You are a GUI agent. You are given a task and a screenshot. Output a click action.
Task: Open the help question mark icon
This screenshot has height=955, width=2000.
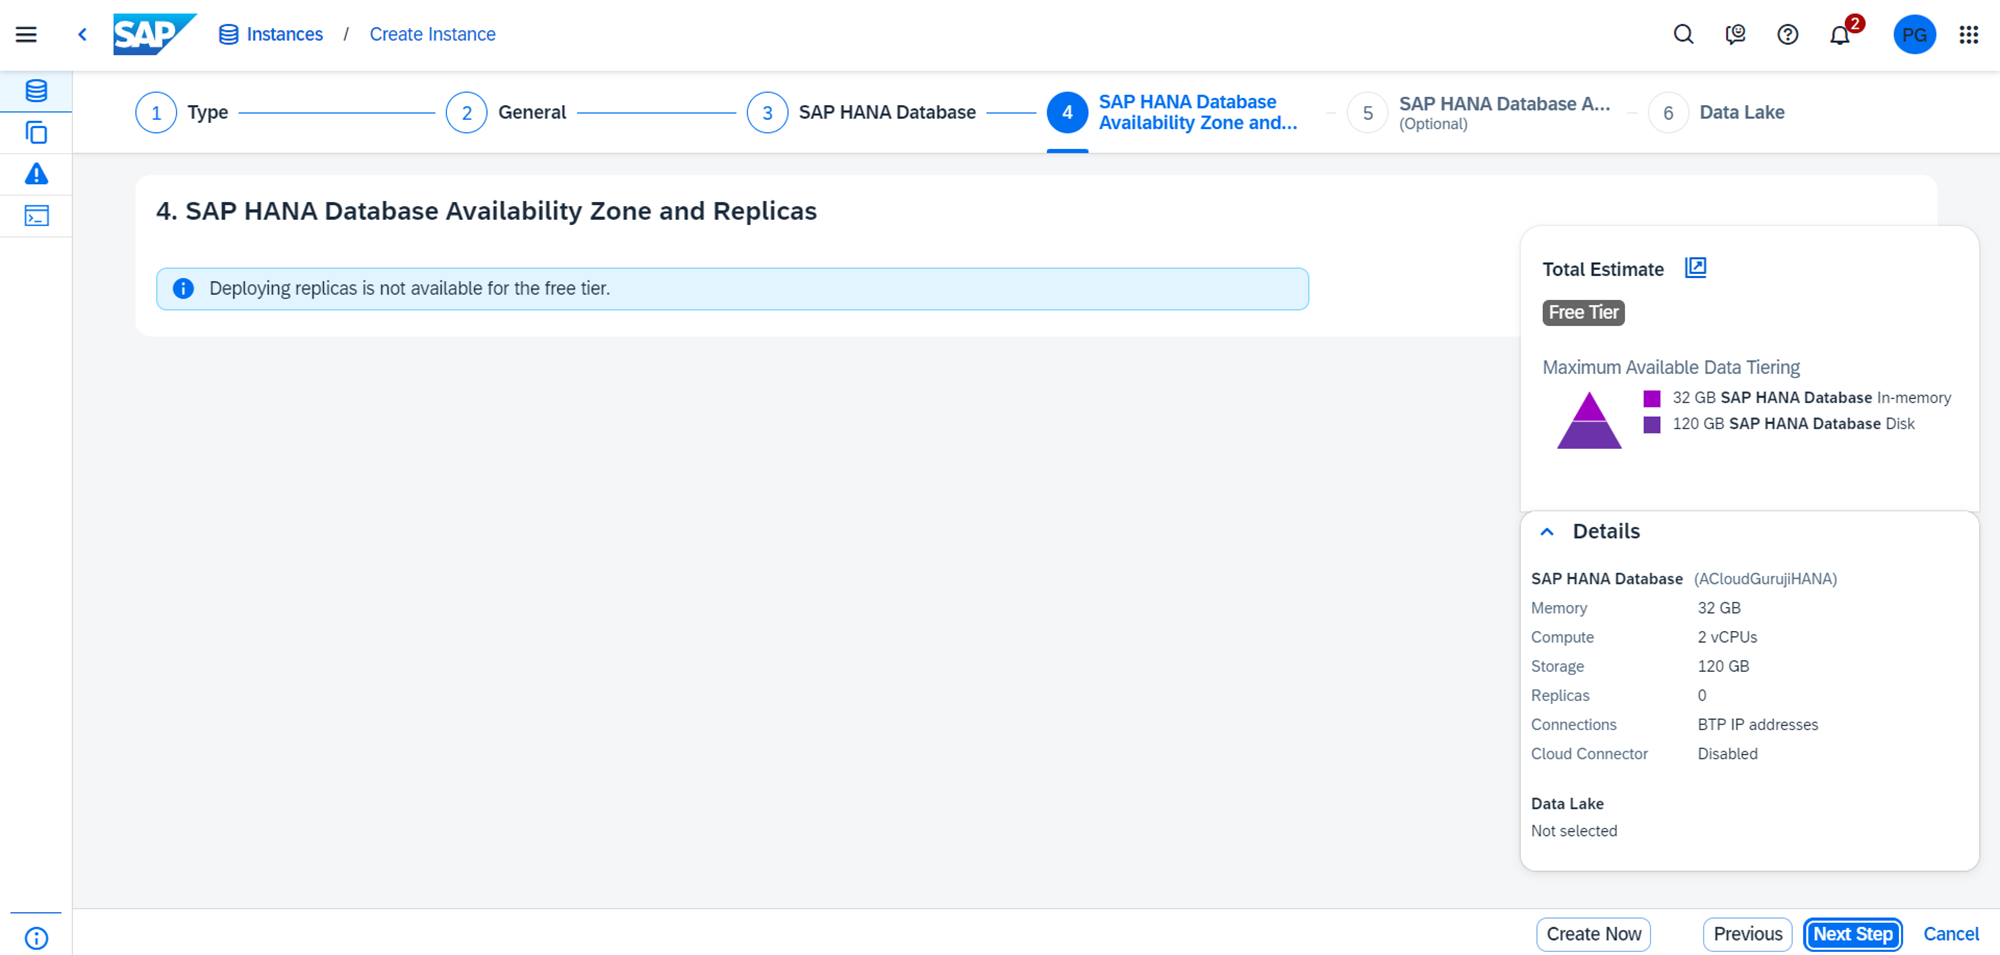coord(1787,35)
